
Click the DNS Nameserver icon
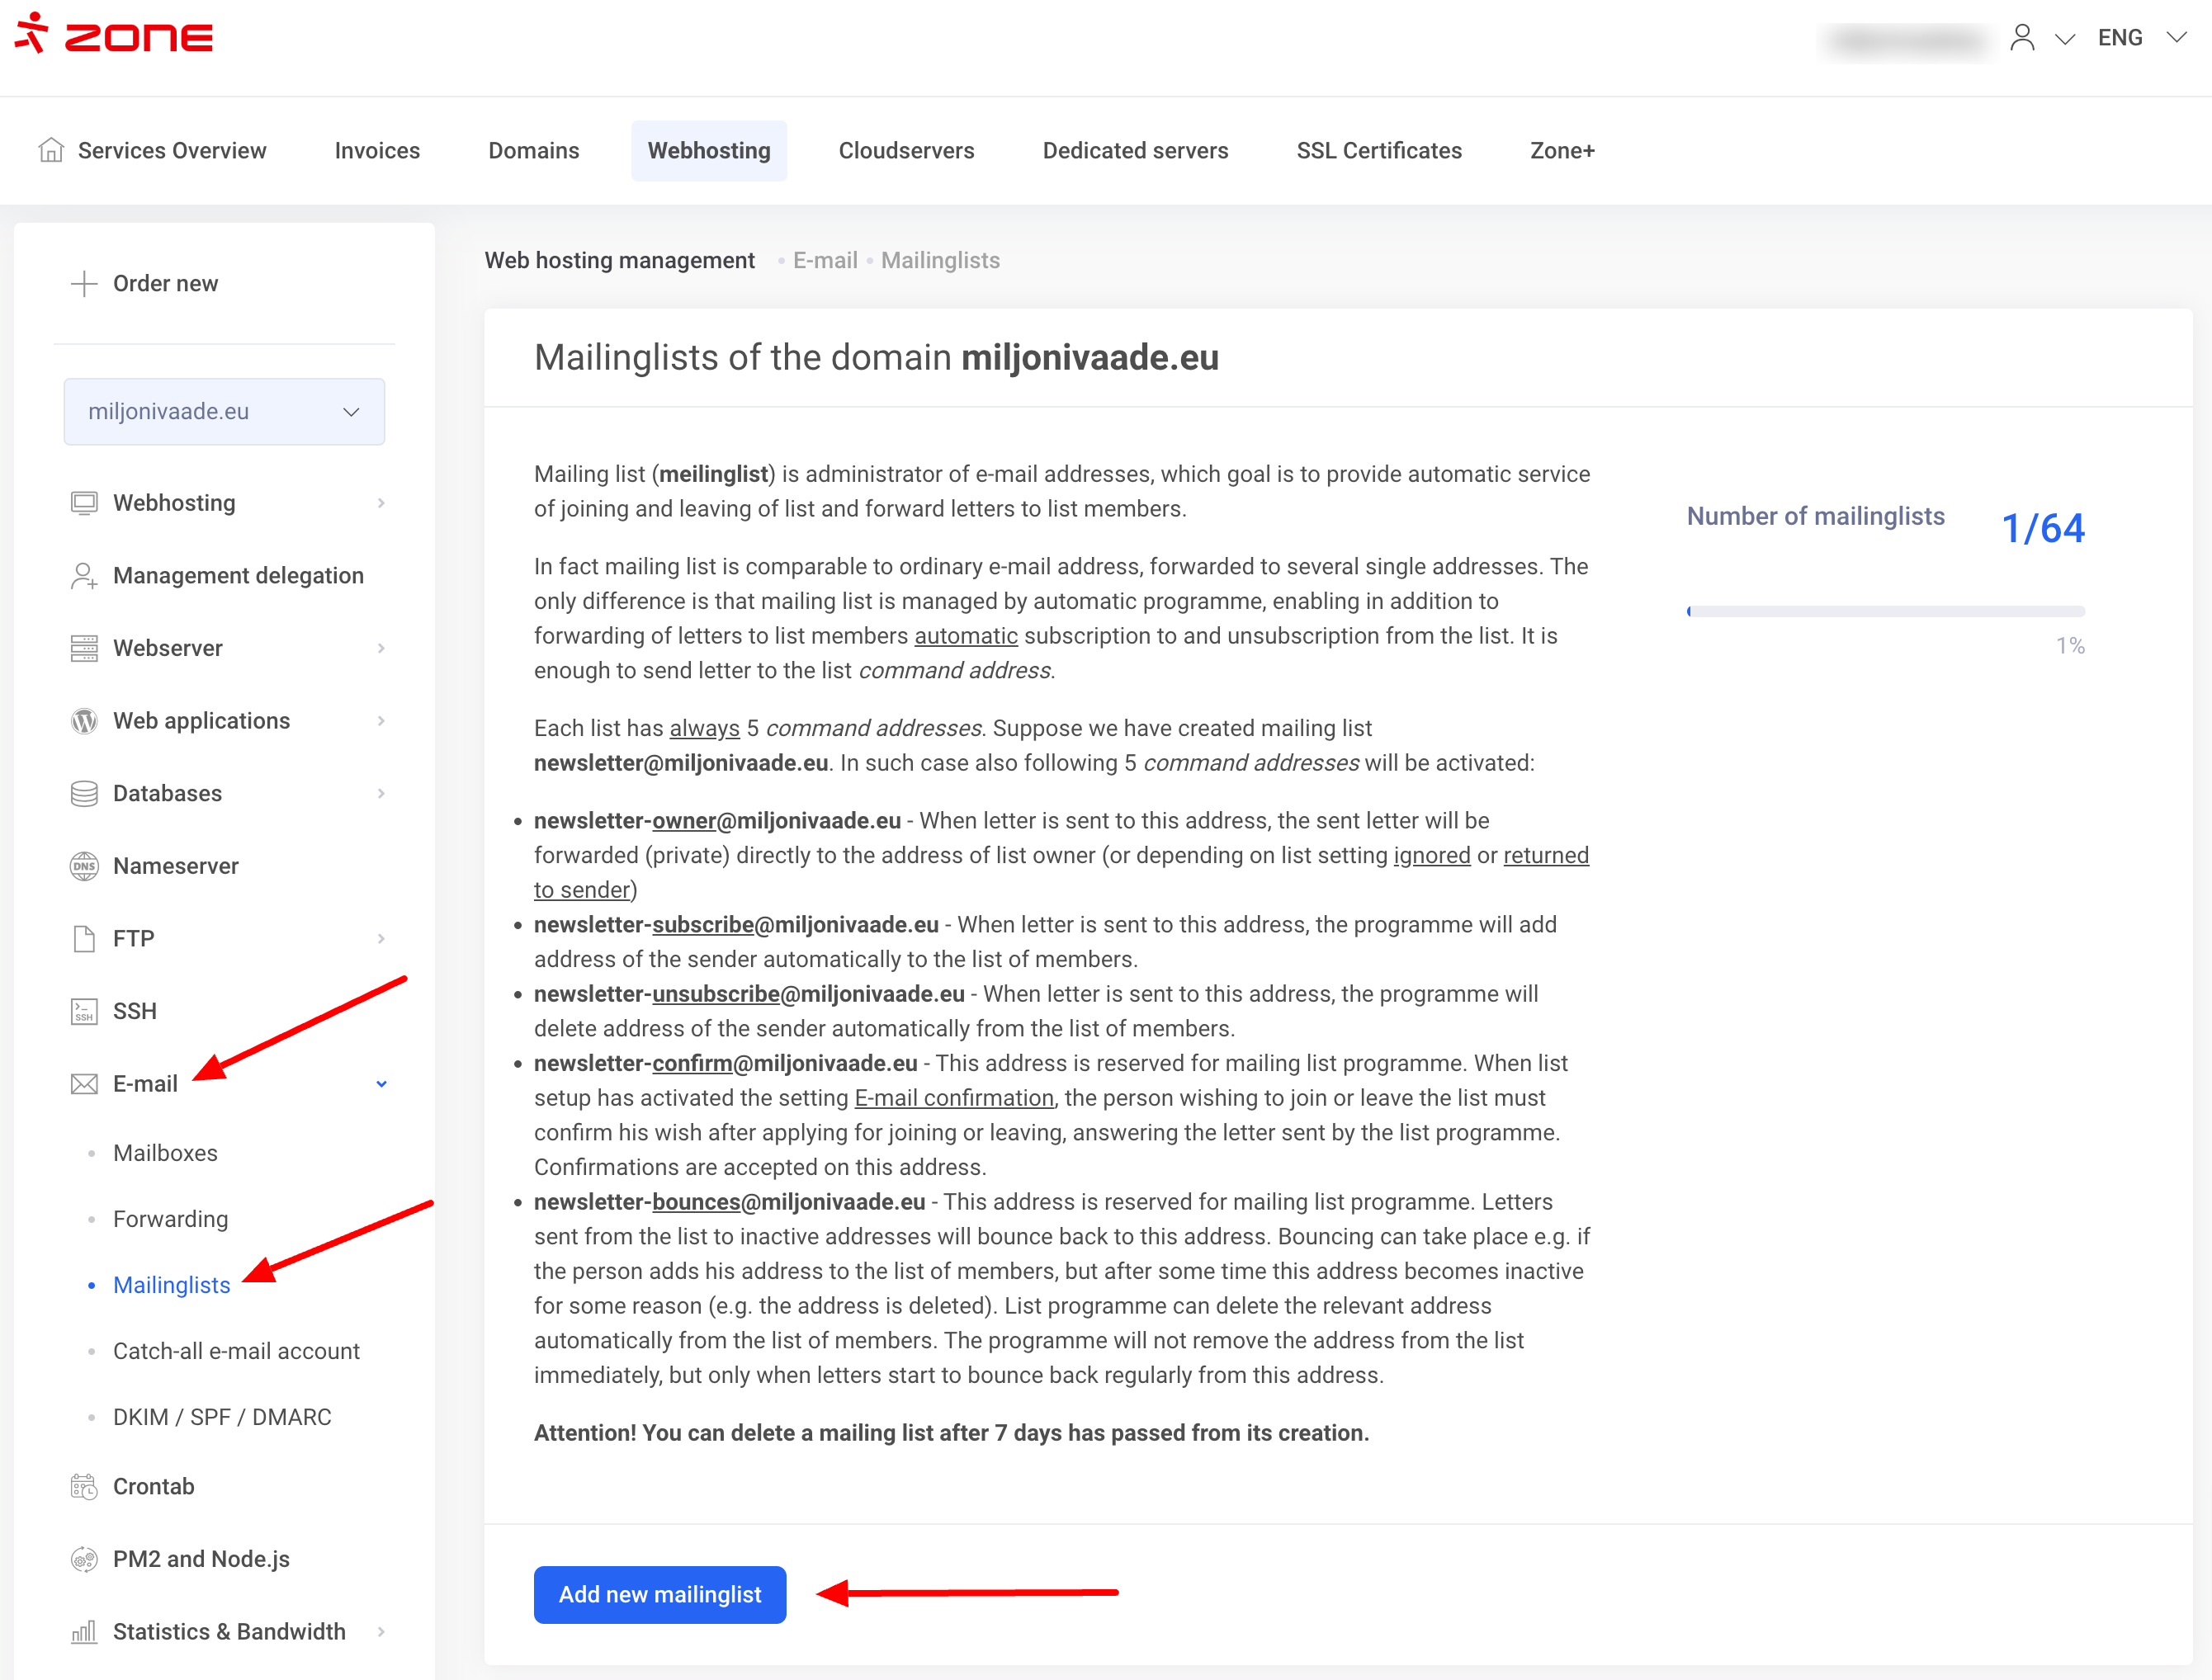pyautogui.click(x=84, y=866)
